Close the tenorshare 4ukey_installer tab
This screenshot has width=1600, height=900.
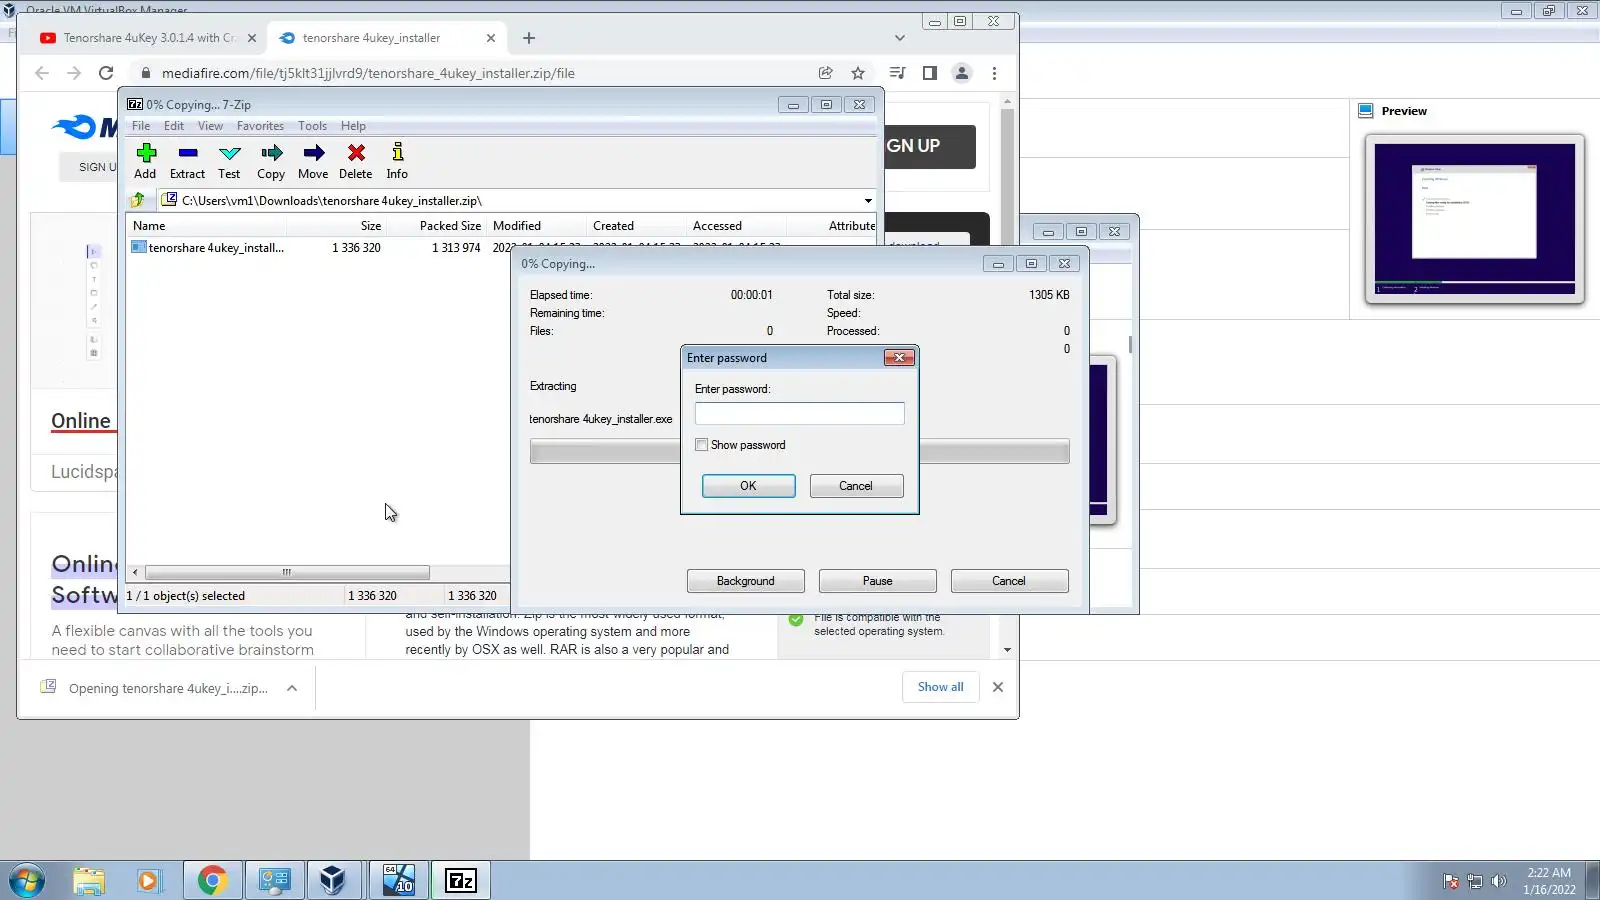click(x=491, y=38)
